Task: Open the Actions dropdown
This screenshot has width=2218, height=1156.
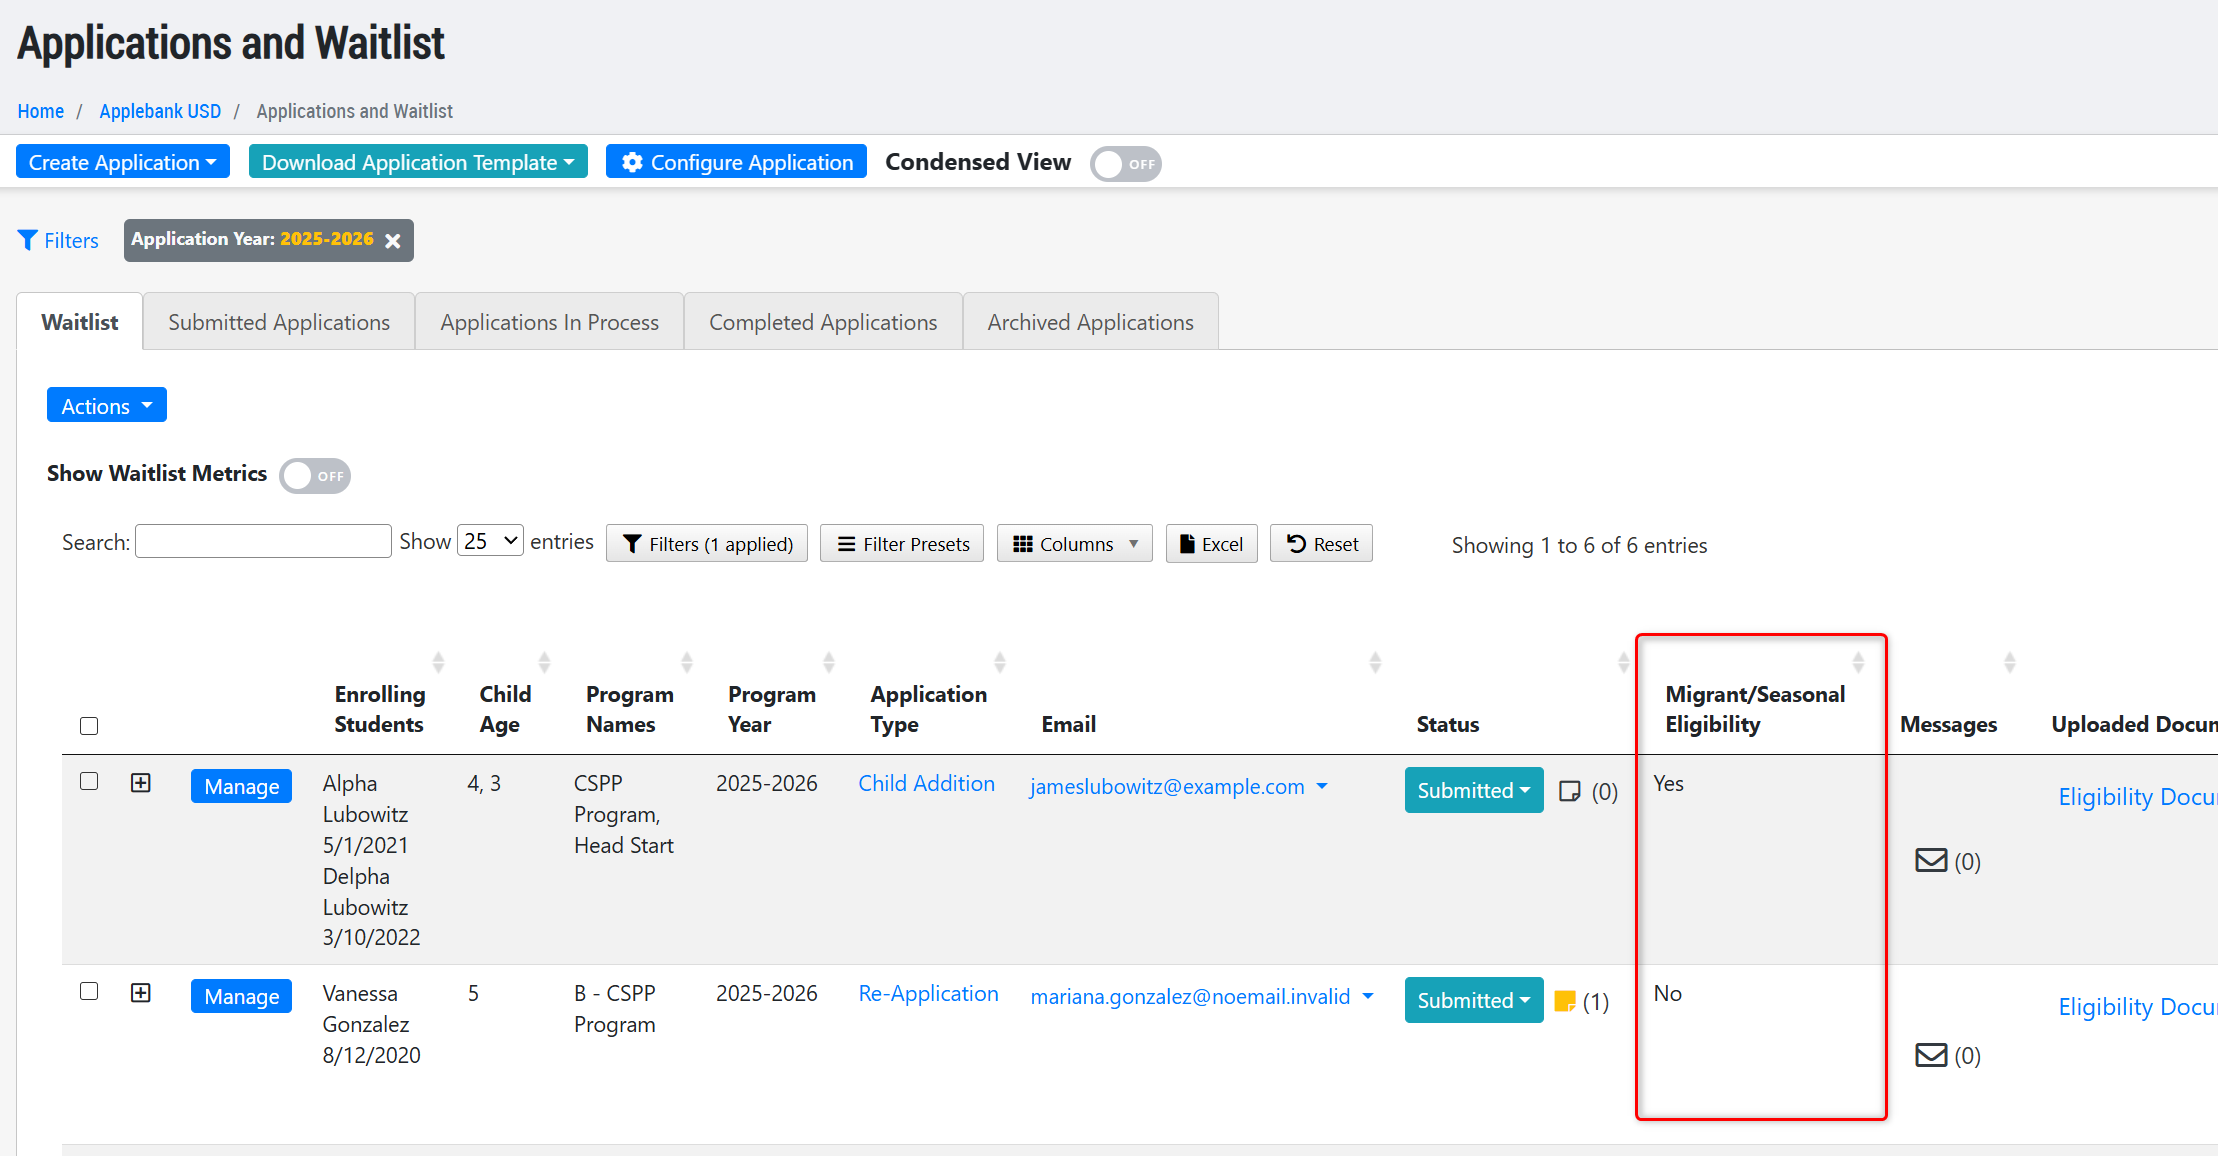Action: click(x=106, y=406)
